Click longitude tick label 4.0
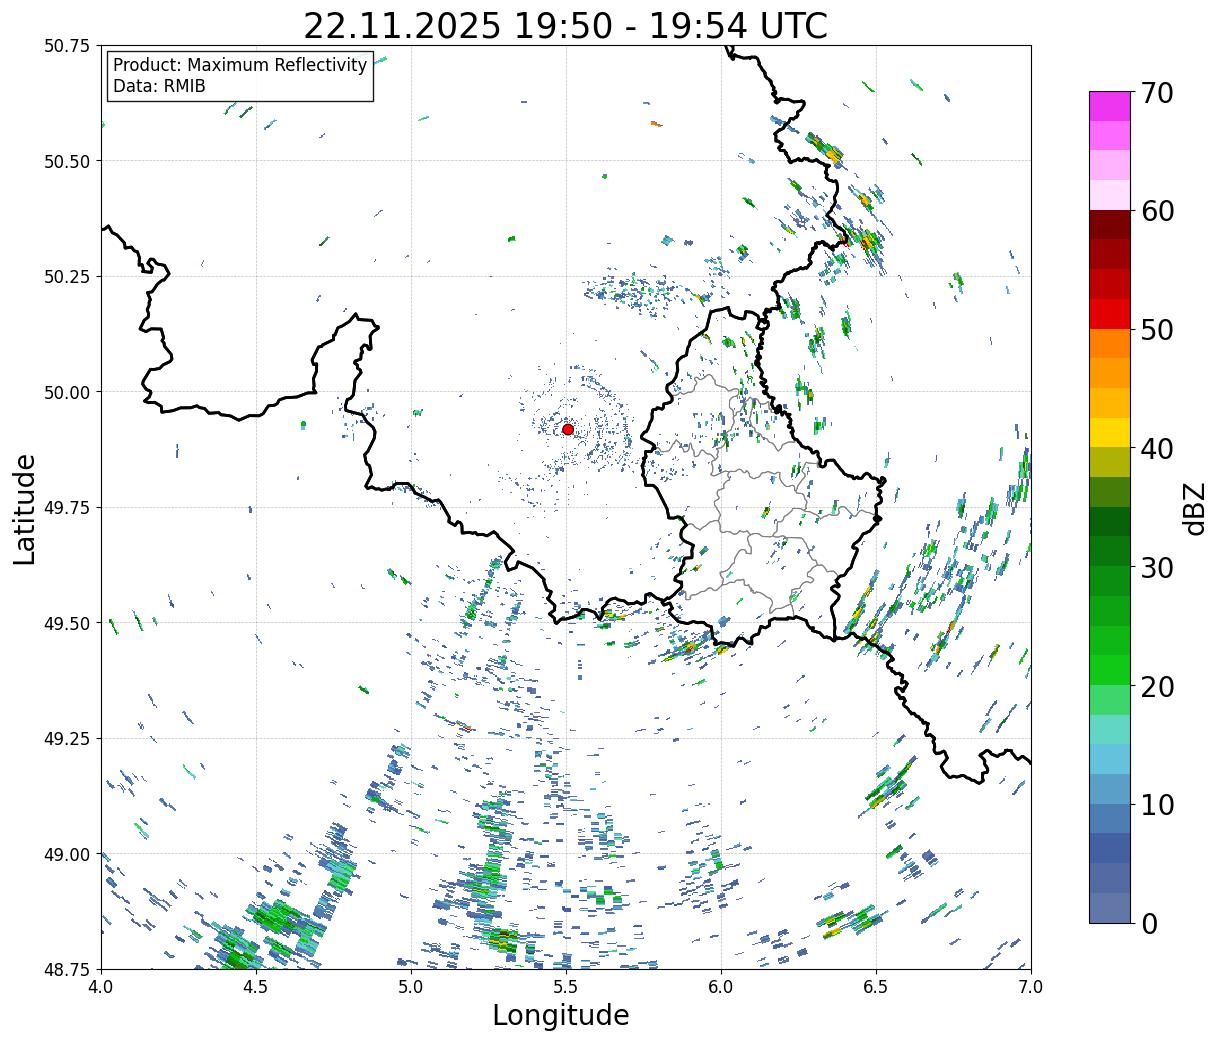 pyautogui.click(x=101, y=986)
